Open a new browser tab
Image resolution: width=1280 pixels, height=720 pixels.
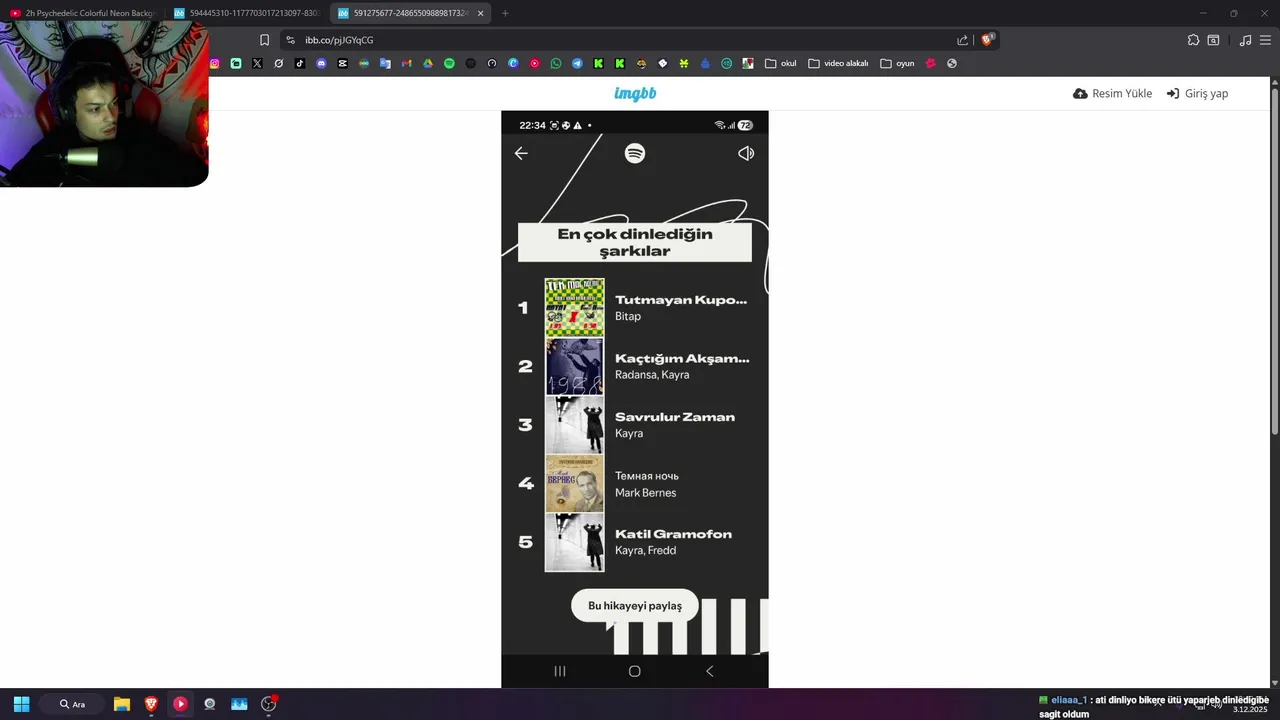pos(505,13)
